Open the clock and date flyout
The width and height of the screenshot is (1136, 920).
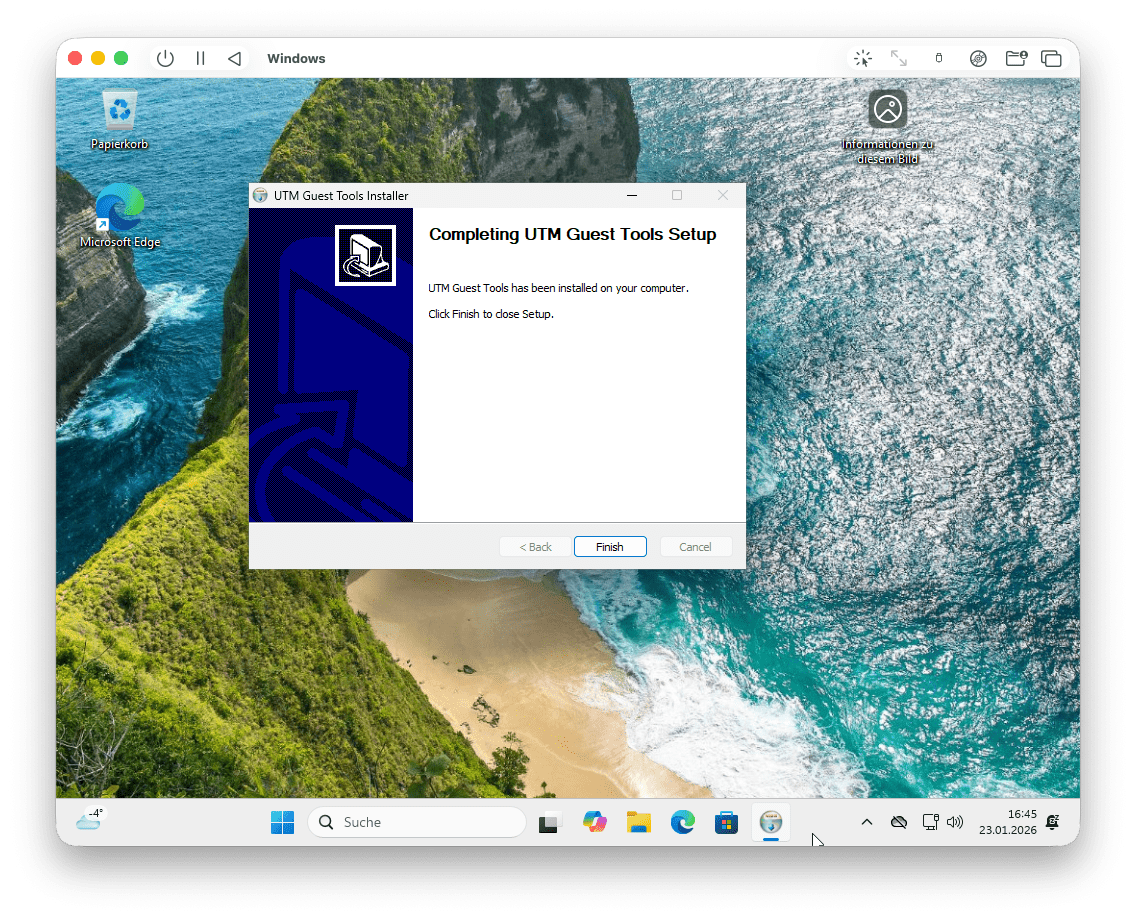pos(1008,822)
